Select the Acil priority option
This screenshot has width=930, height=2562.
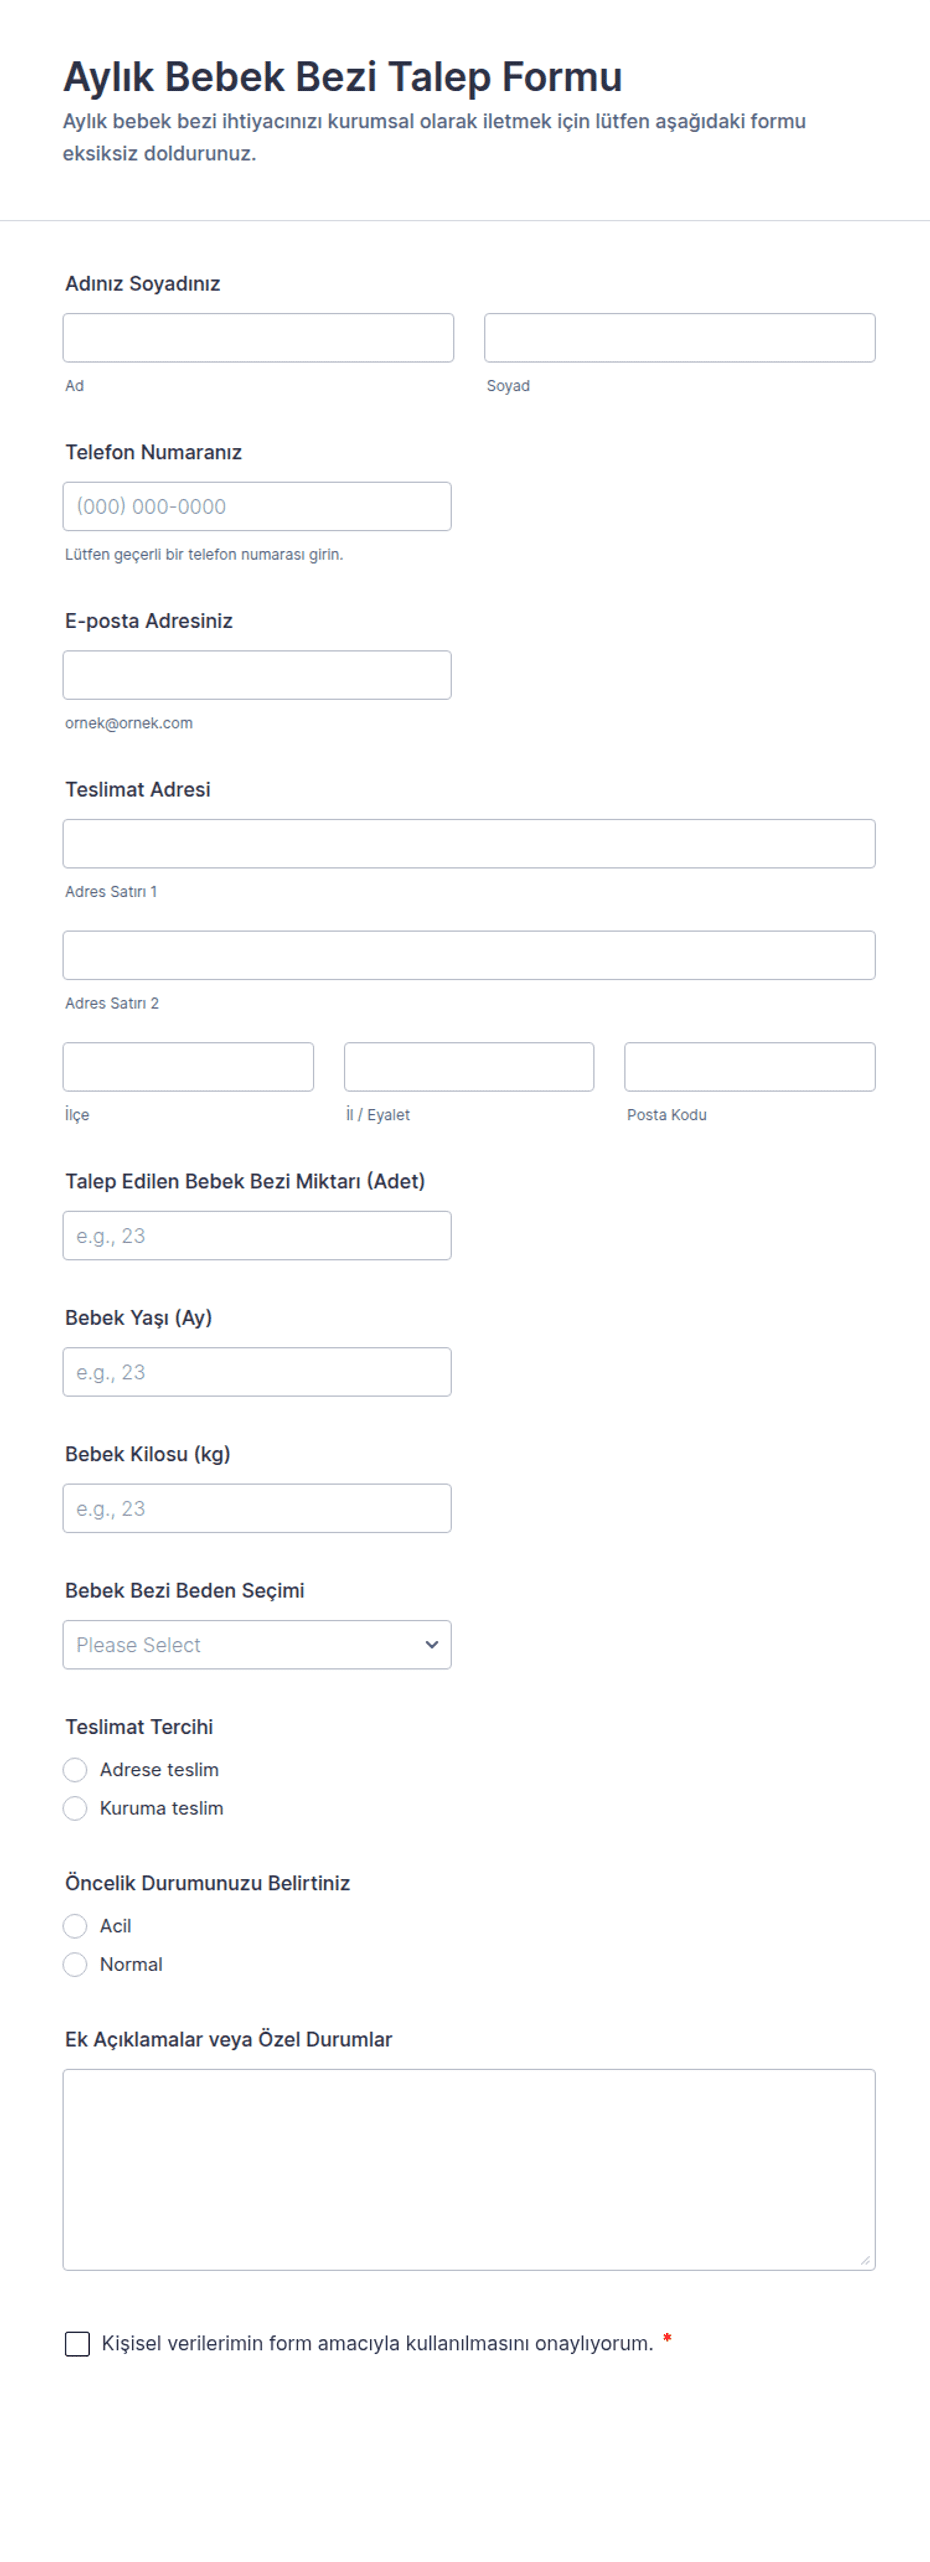coord(75,1926)
